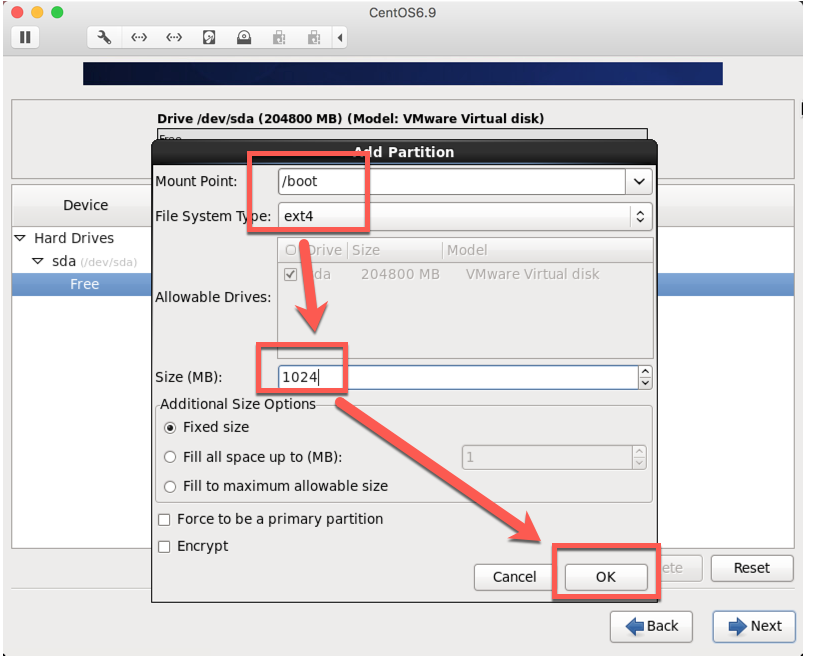Cancel the Add Partition dialog

514,576
